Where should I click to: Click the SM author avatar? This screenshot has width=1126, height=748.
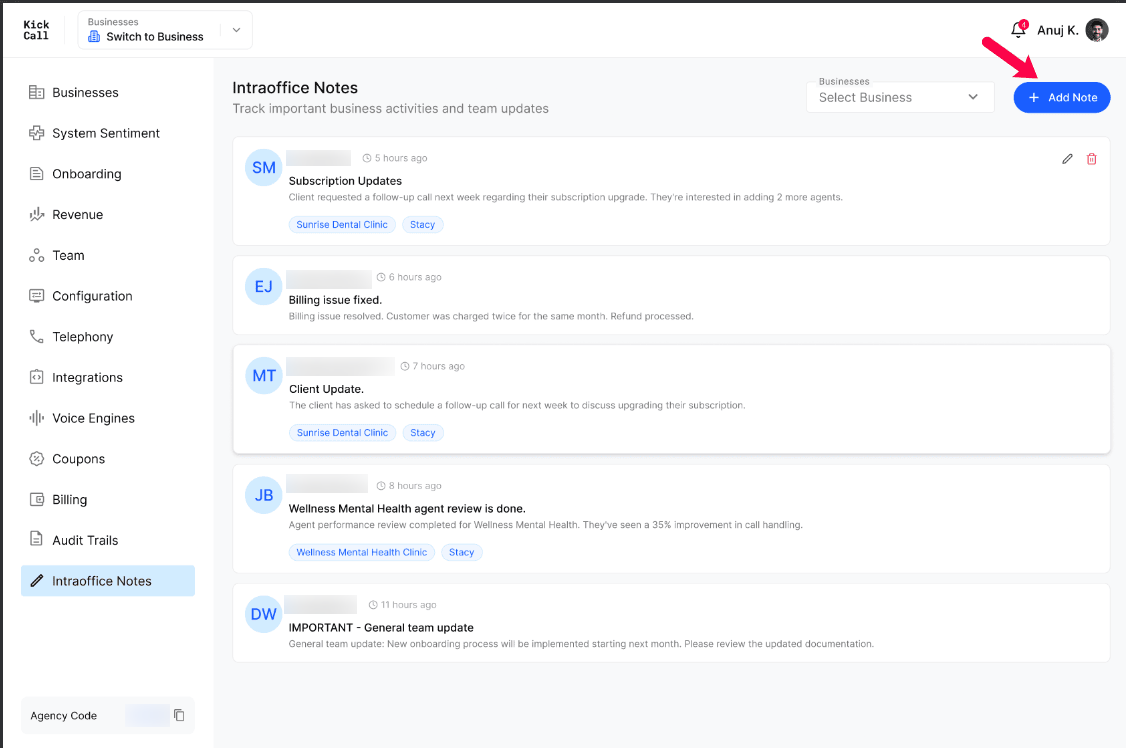(x=264, y=167)
